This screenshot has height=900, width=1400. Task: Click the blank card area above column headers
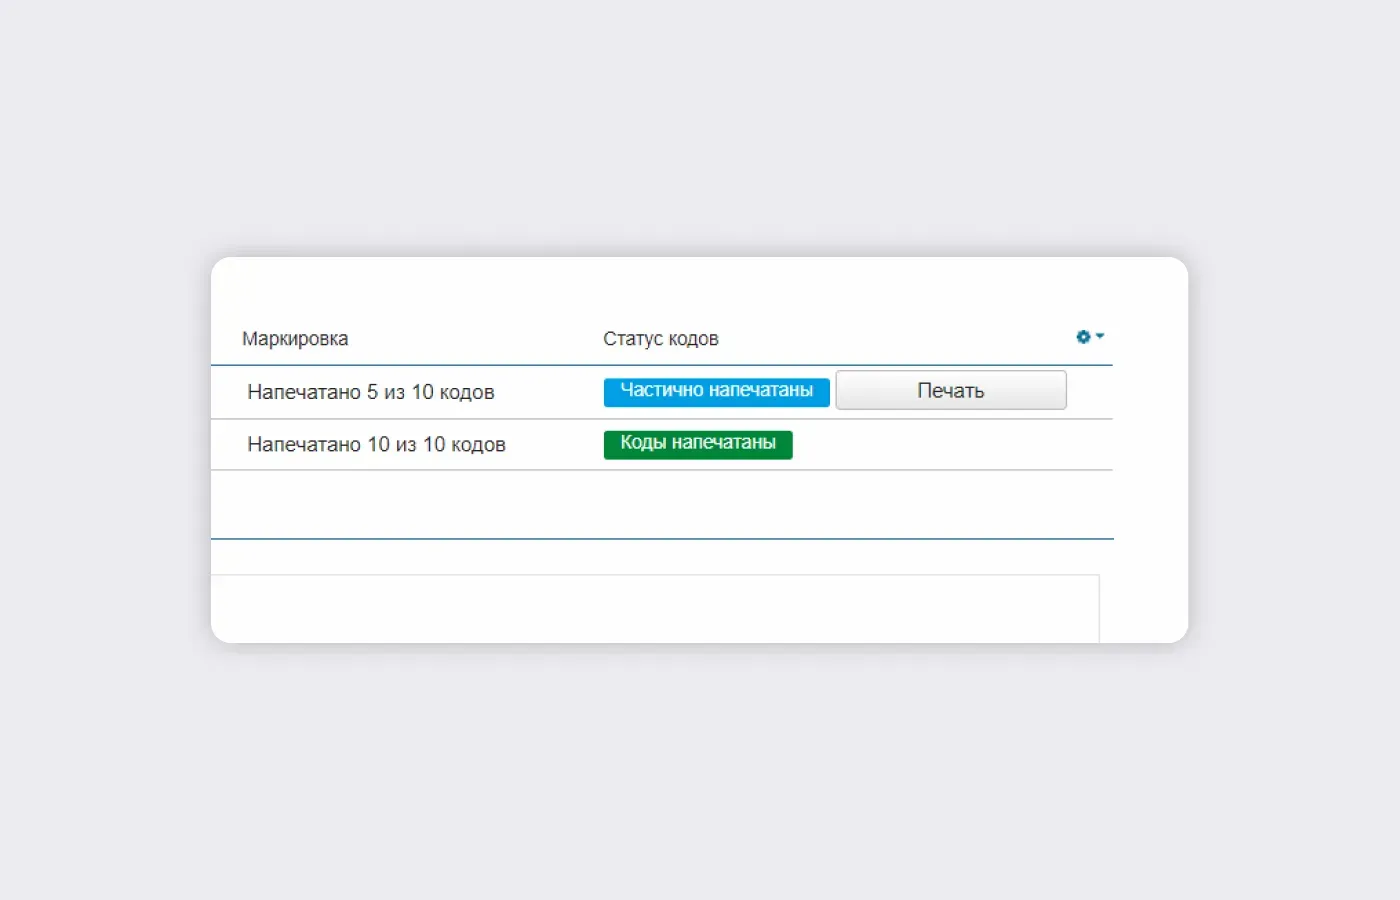pos(660,290)
